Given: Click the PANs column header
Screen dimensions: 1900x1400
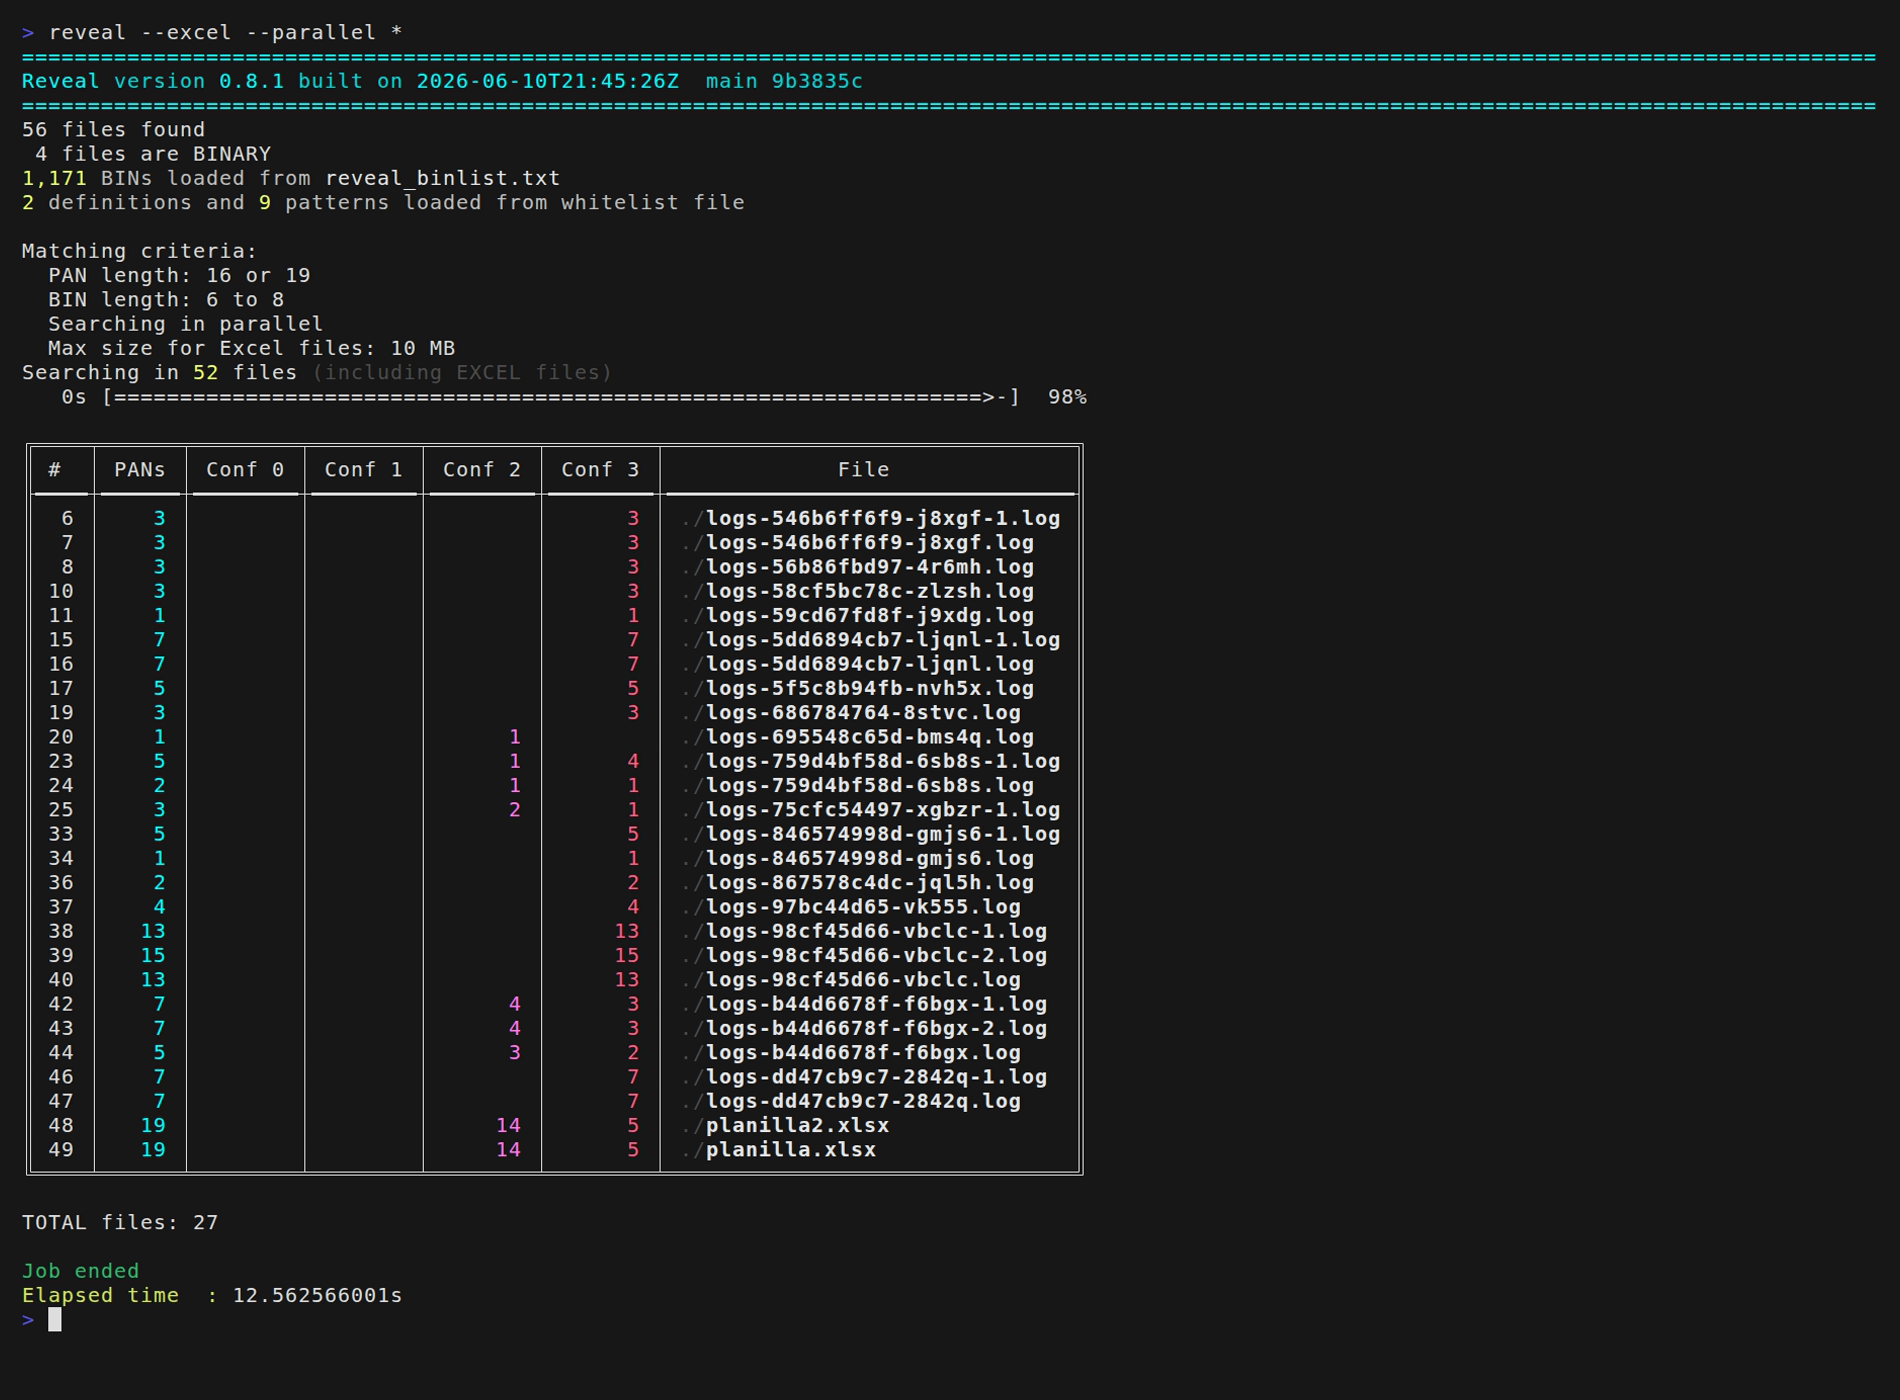Looking at the screenshot, I should 140,470.
